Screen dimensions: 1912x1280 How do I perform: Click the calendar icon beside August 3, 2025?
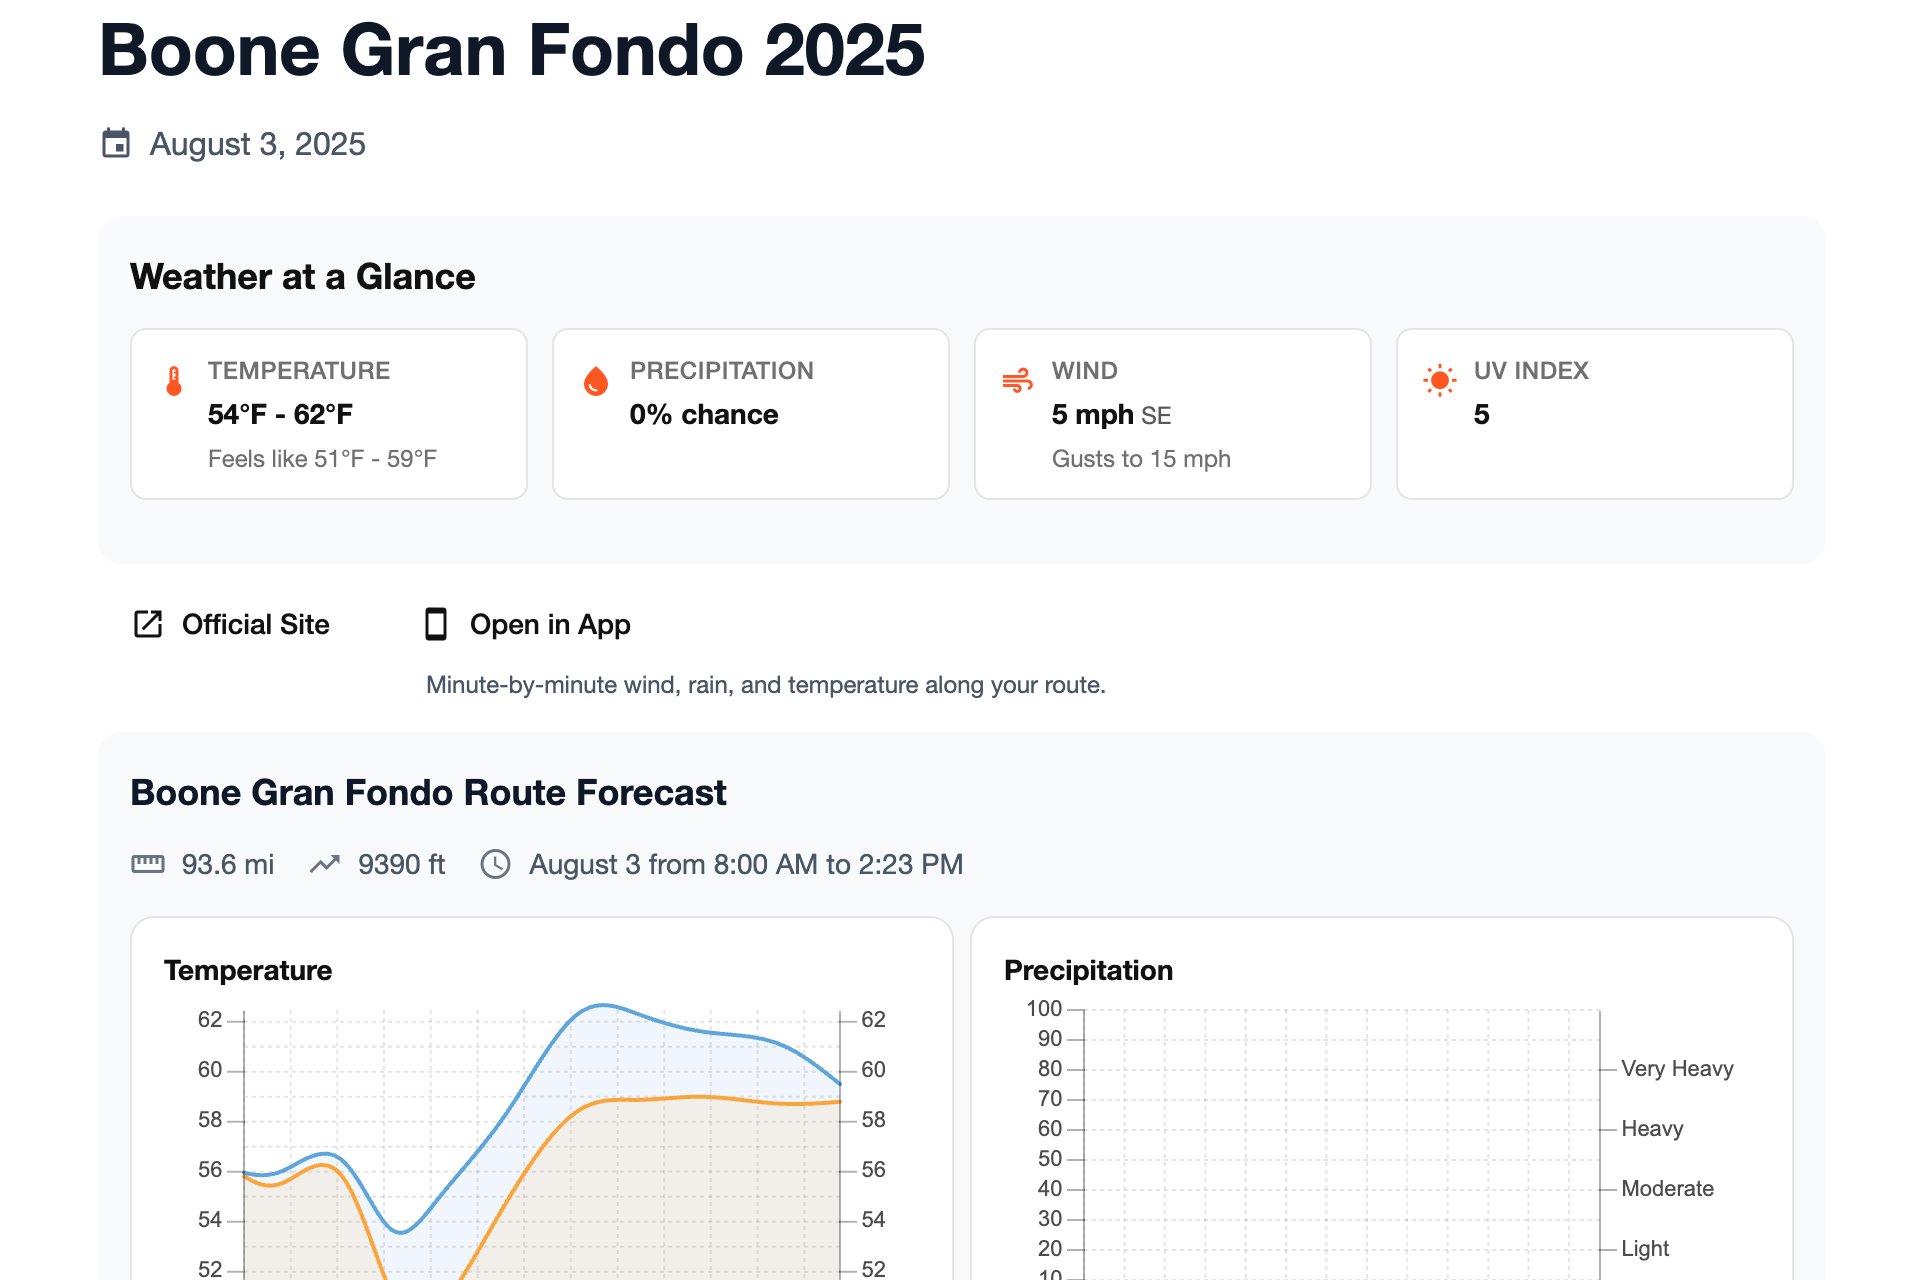click(116, 144)
